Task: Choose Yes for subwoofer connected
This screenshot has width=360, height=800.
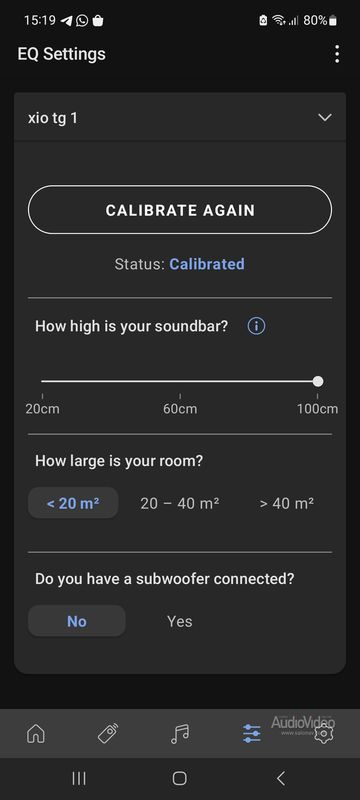Action: pos(179,621)
